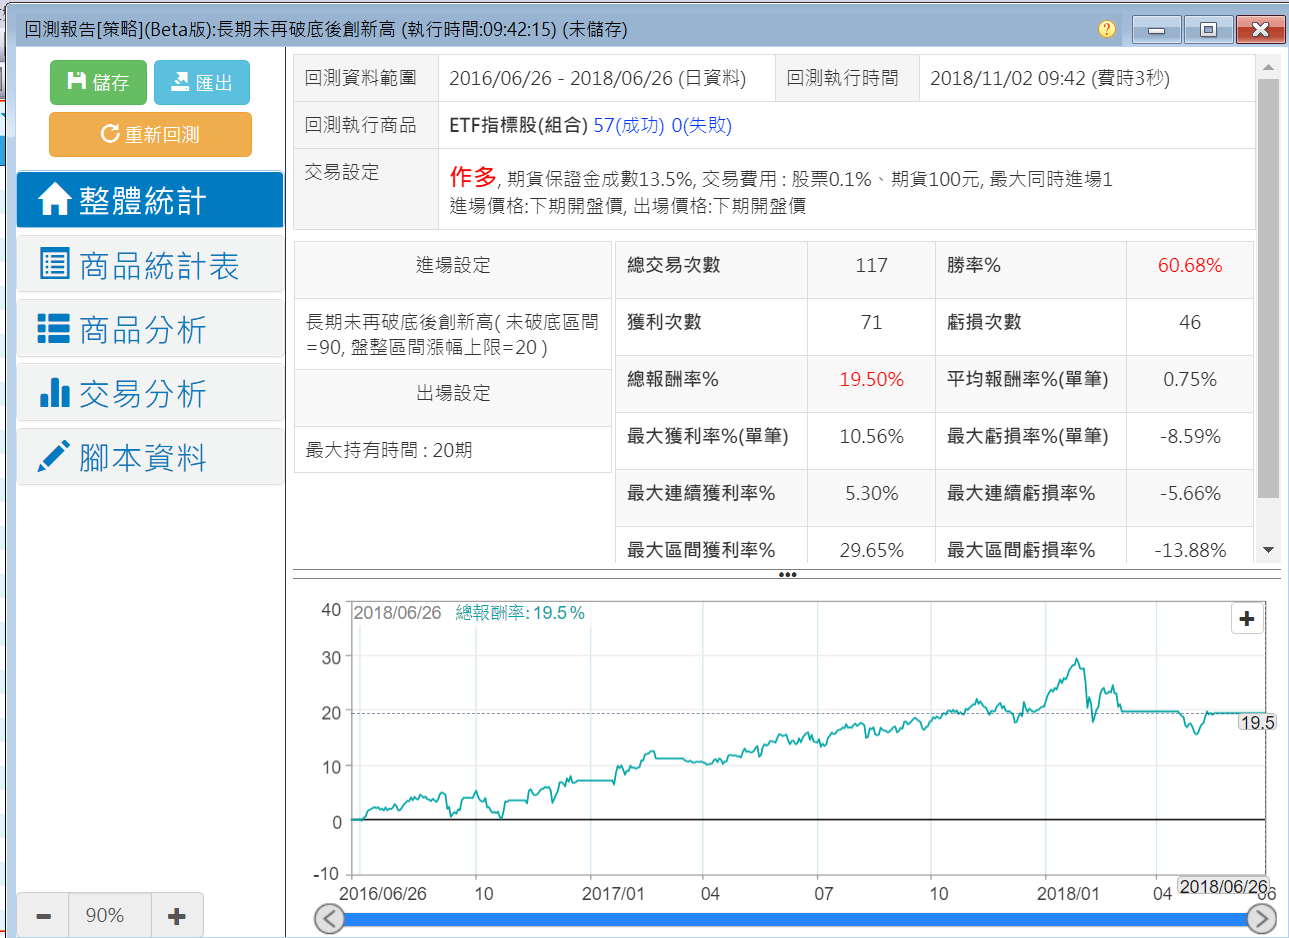Open the 商品分析 section
The width and height of the screenshot is (1289, 938).
[150, 329]
